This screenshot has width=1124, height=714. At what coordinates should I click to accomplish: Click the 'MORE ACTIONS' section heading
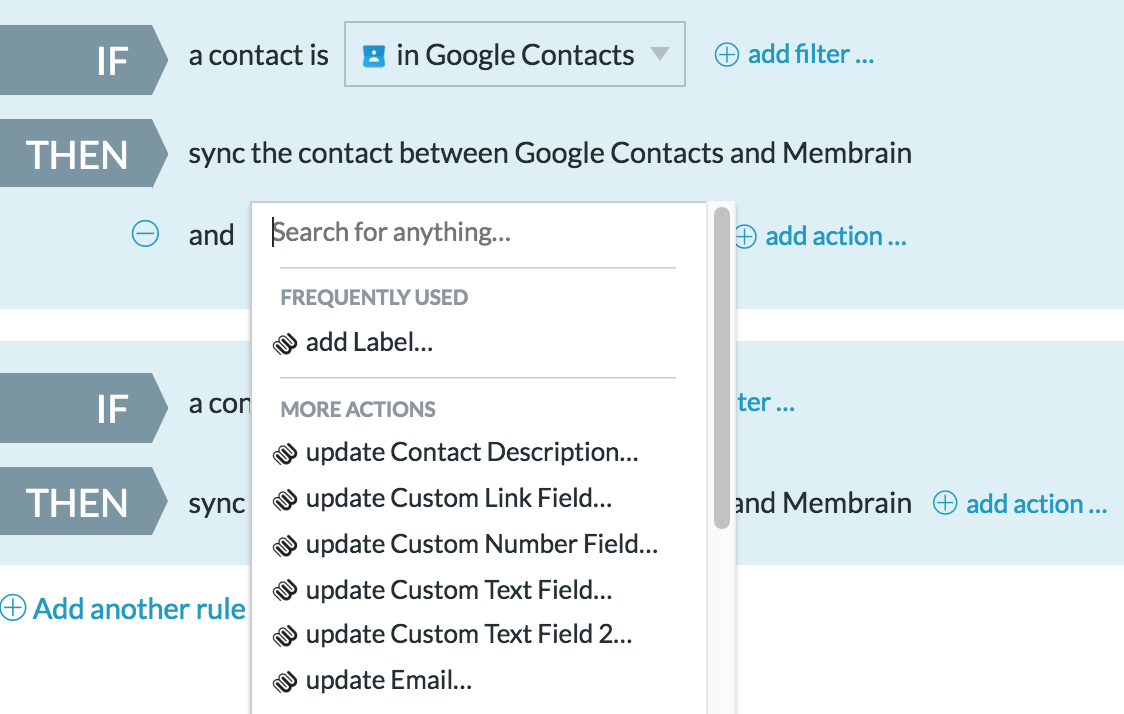(x=358, y=409)
